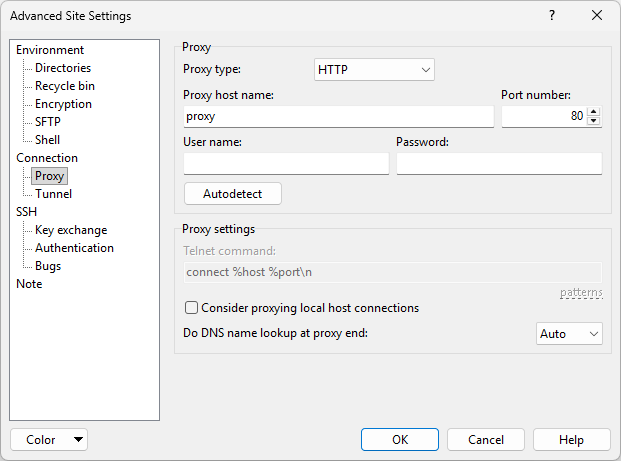Select Authentication in the tree
The image size is (621, 461).
(x=74, y=248)
